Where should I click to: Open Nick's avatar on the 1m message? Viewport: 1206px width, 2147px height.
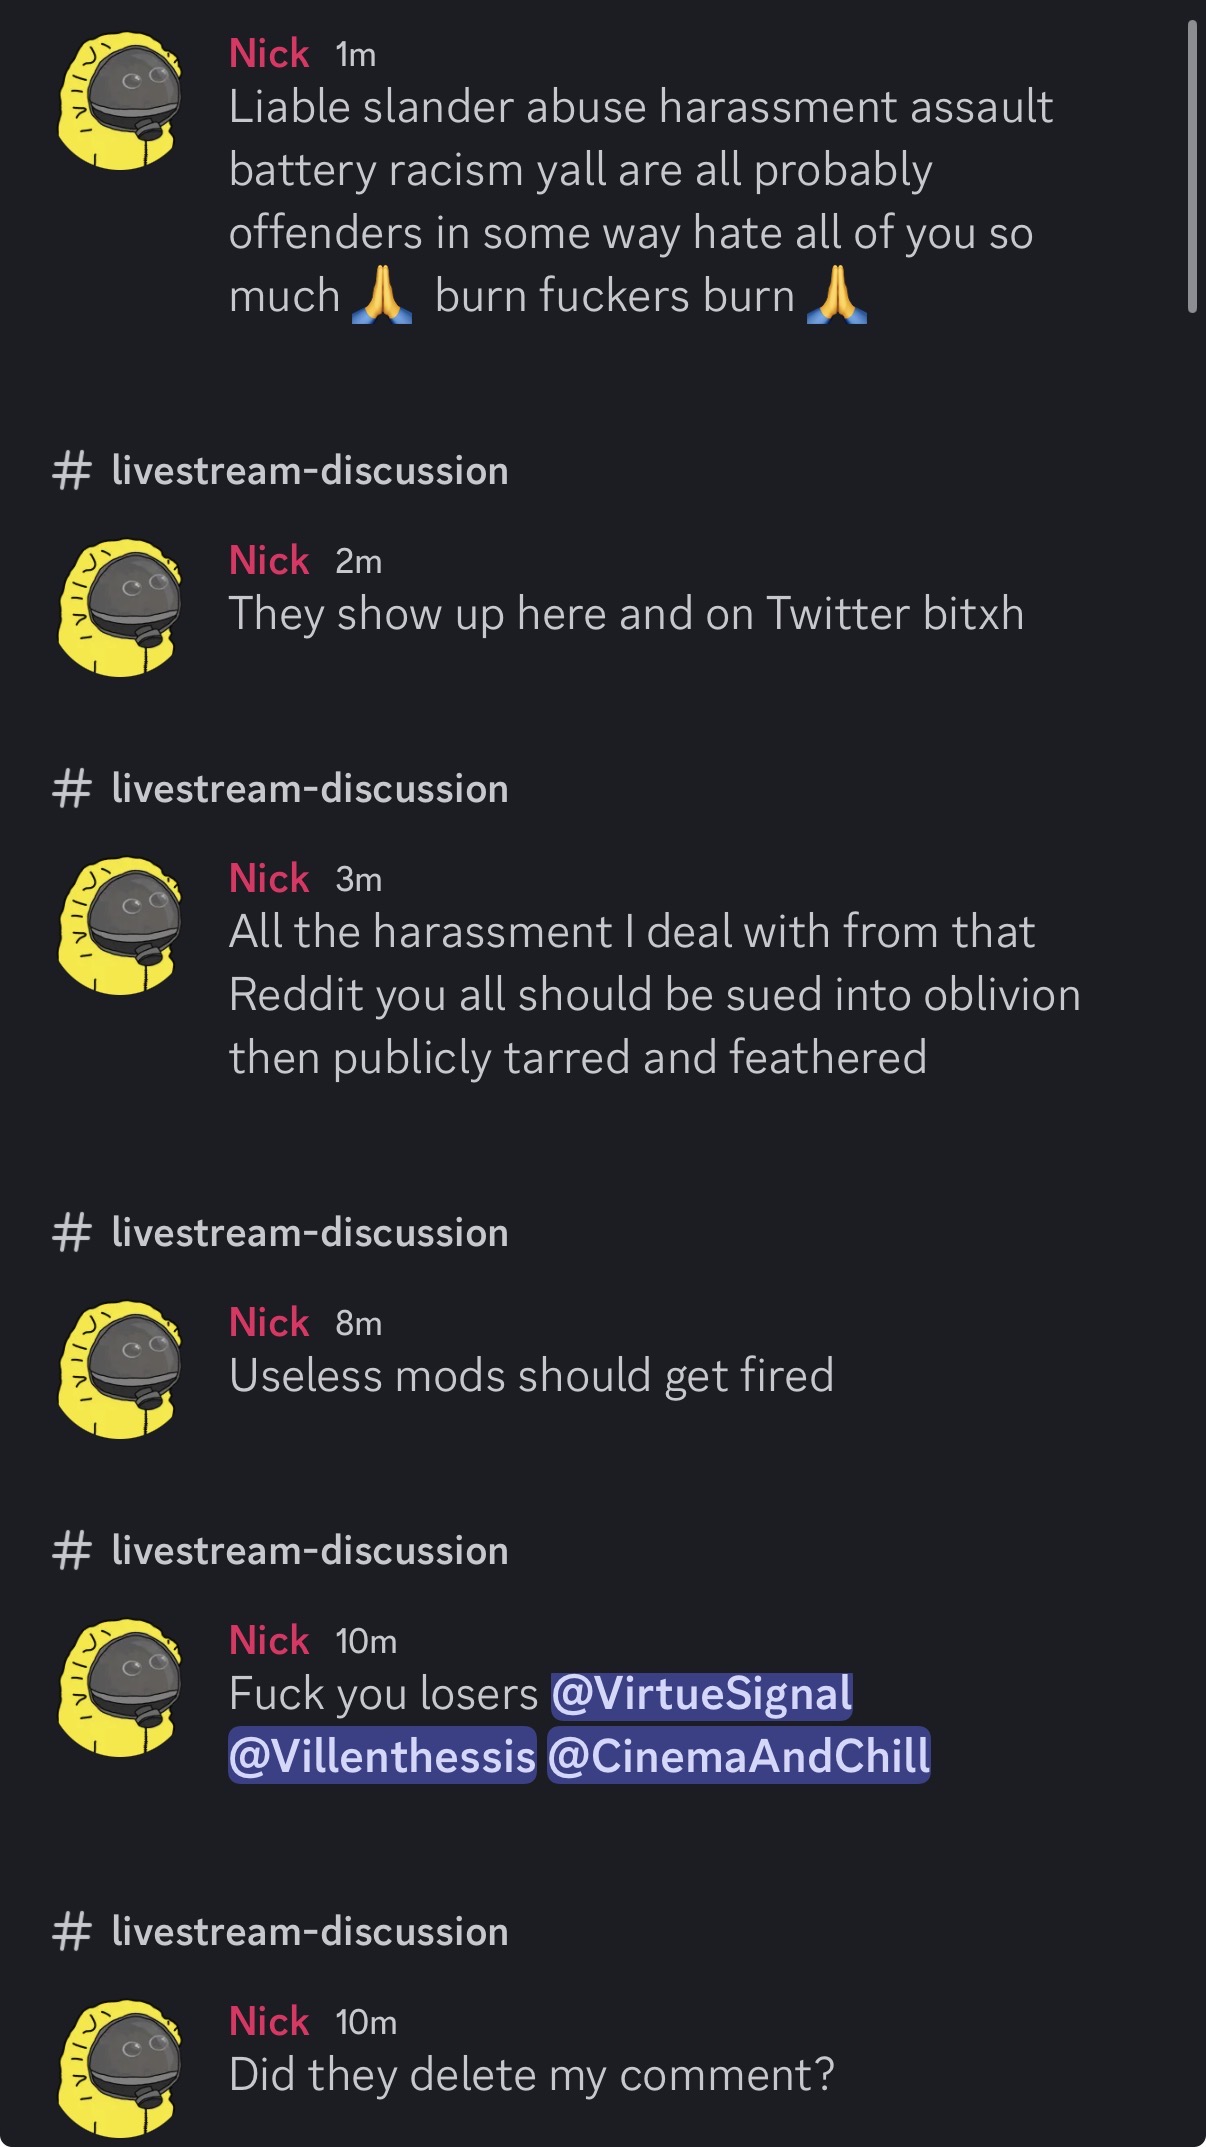click(x=121, y=101)
